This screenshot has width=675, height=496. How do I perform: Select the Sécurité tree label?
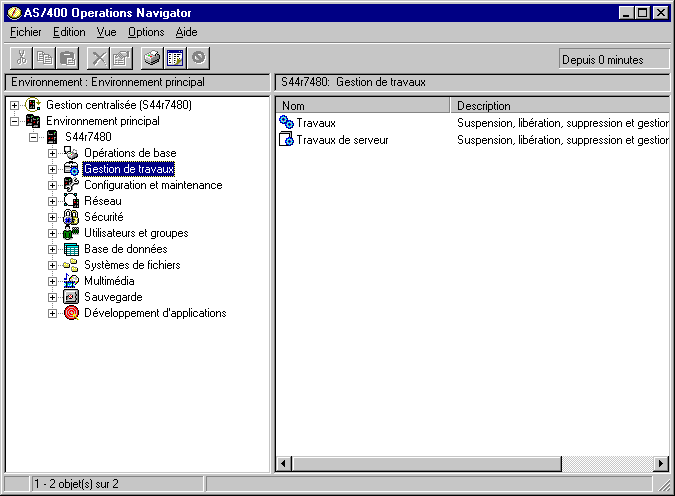click(104, 217)
